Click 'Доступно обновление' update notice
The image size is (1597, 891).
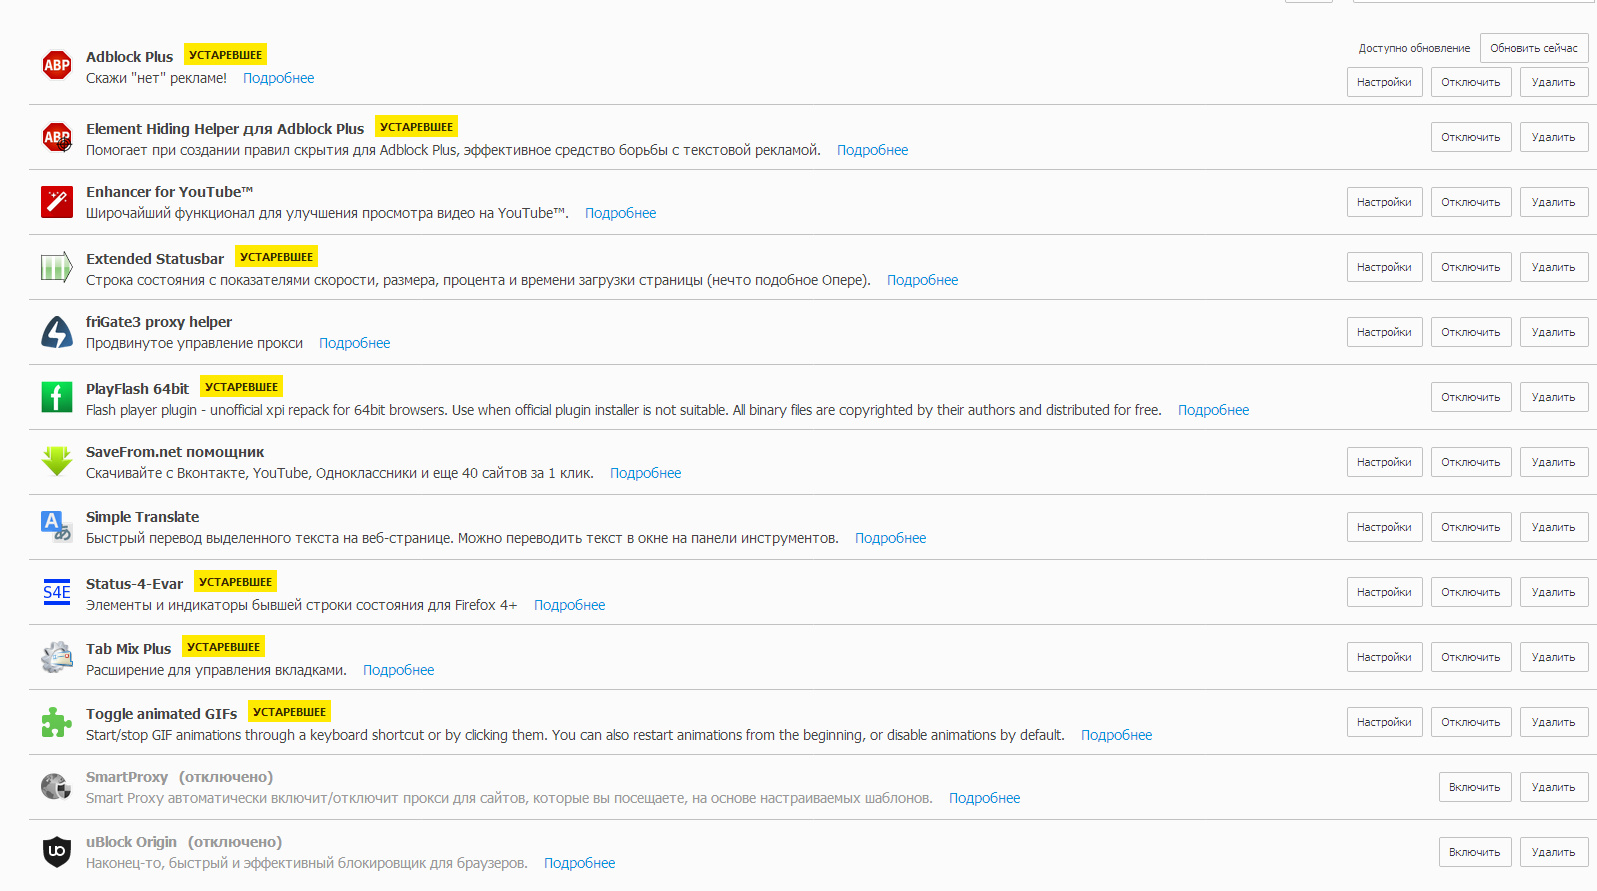(x=1414, y=48)
